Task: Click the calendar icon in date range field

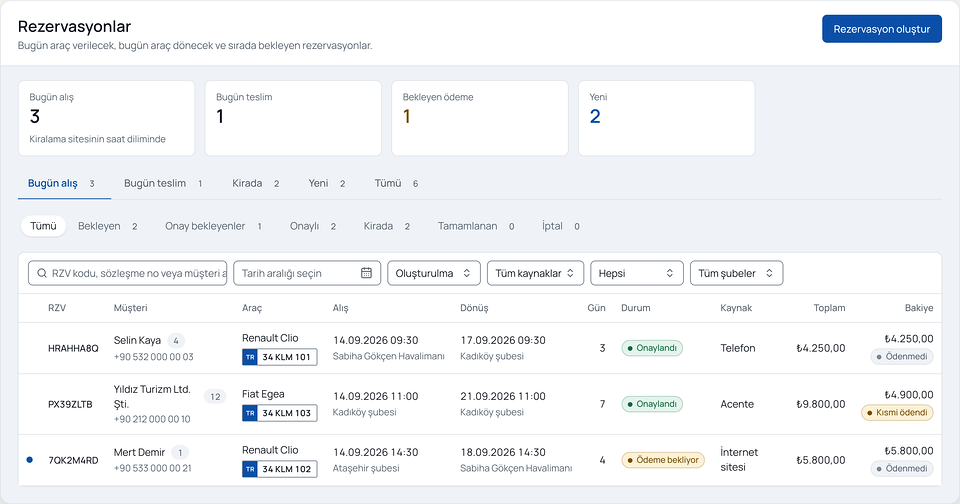Action: (x=366, y=273)
